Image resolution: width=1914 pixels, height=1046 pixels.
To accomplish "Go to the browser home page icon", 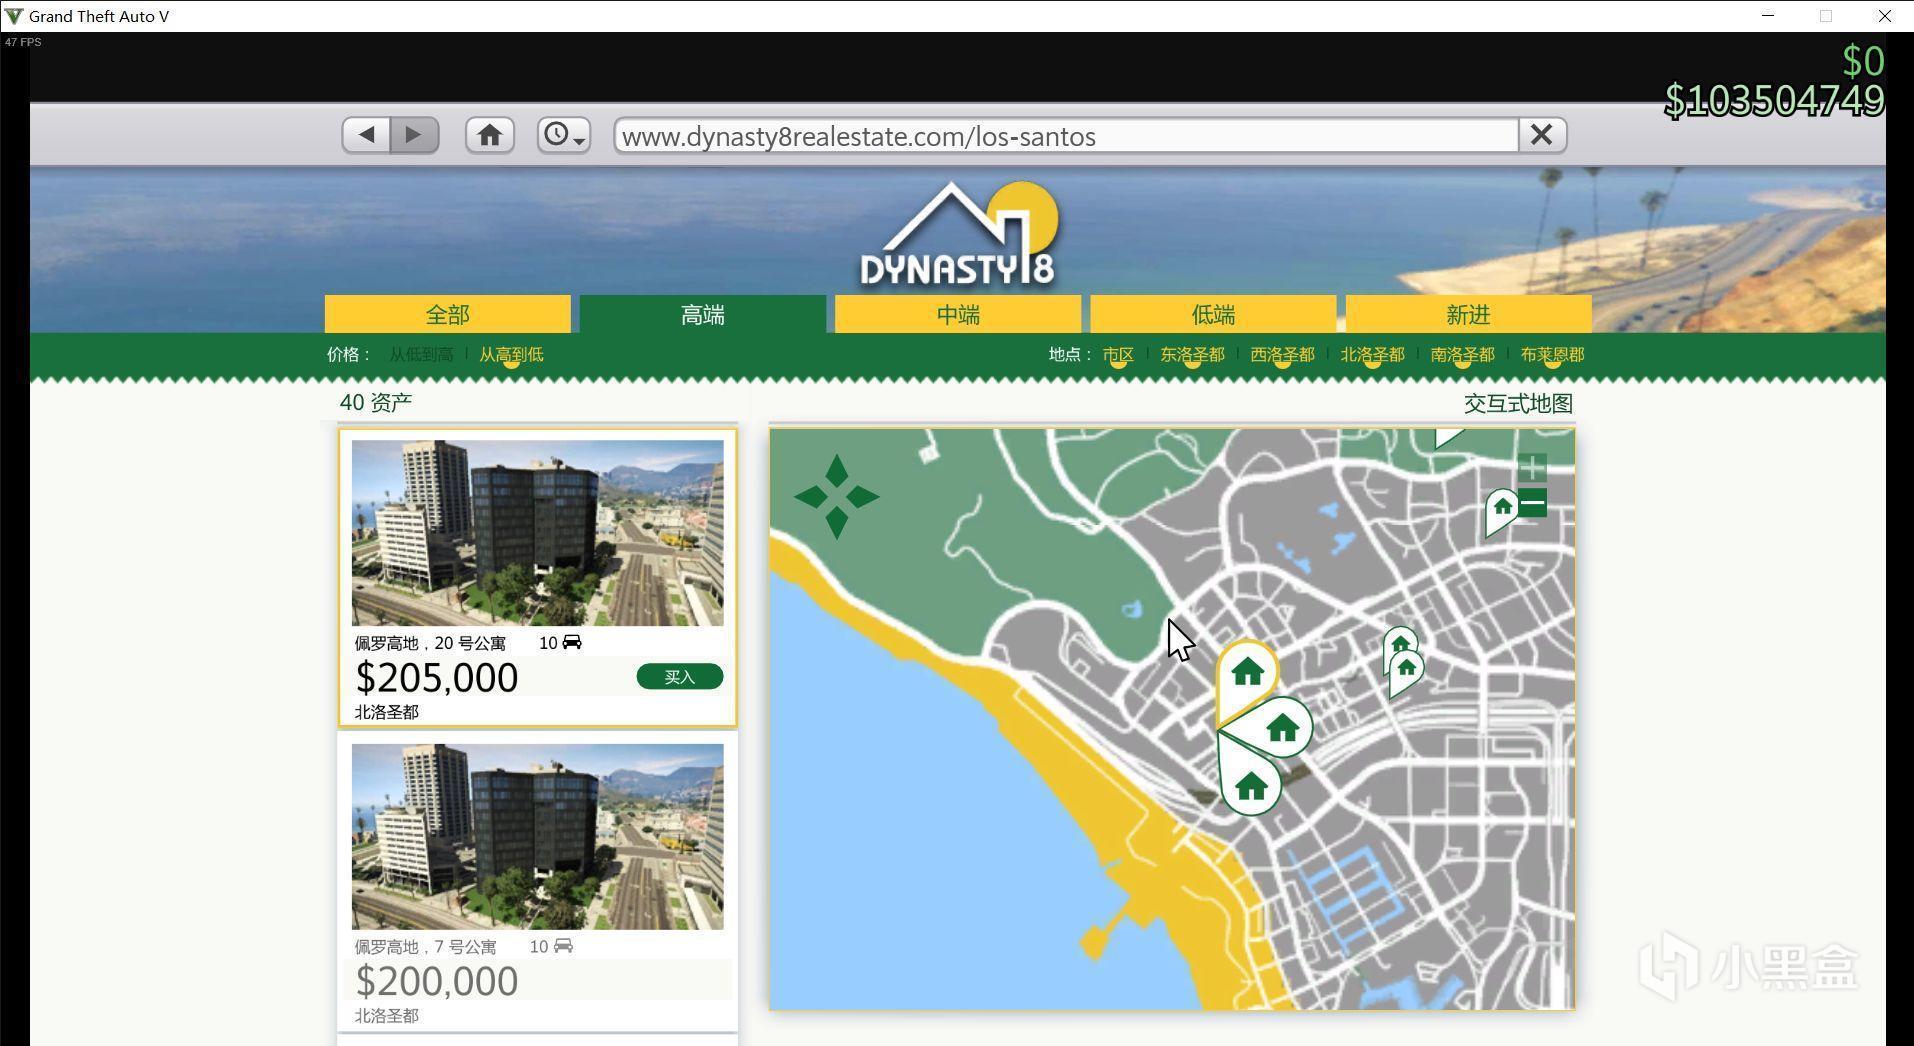I will pos(490,135).
